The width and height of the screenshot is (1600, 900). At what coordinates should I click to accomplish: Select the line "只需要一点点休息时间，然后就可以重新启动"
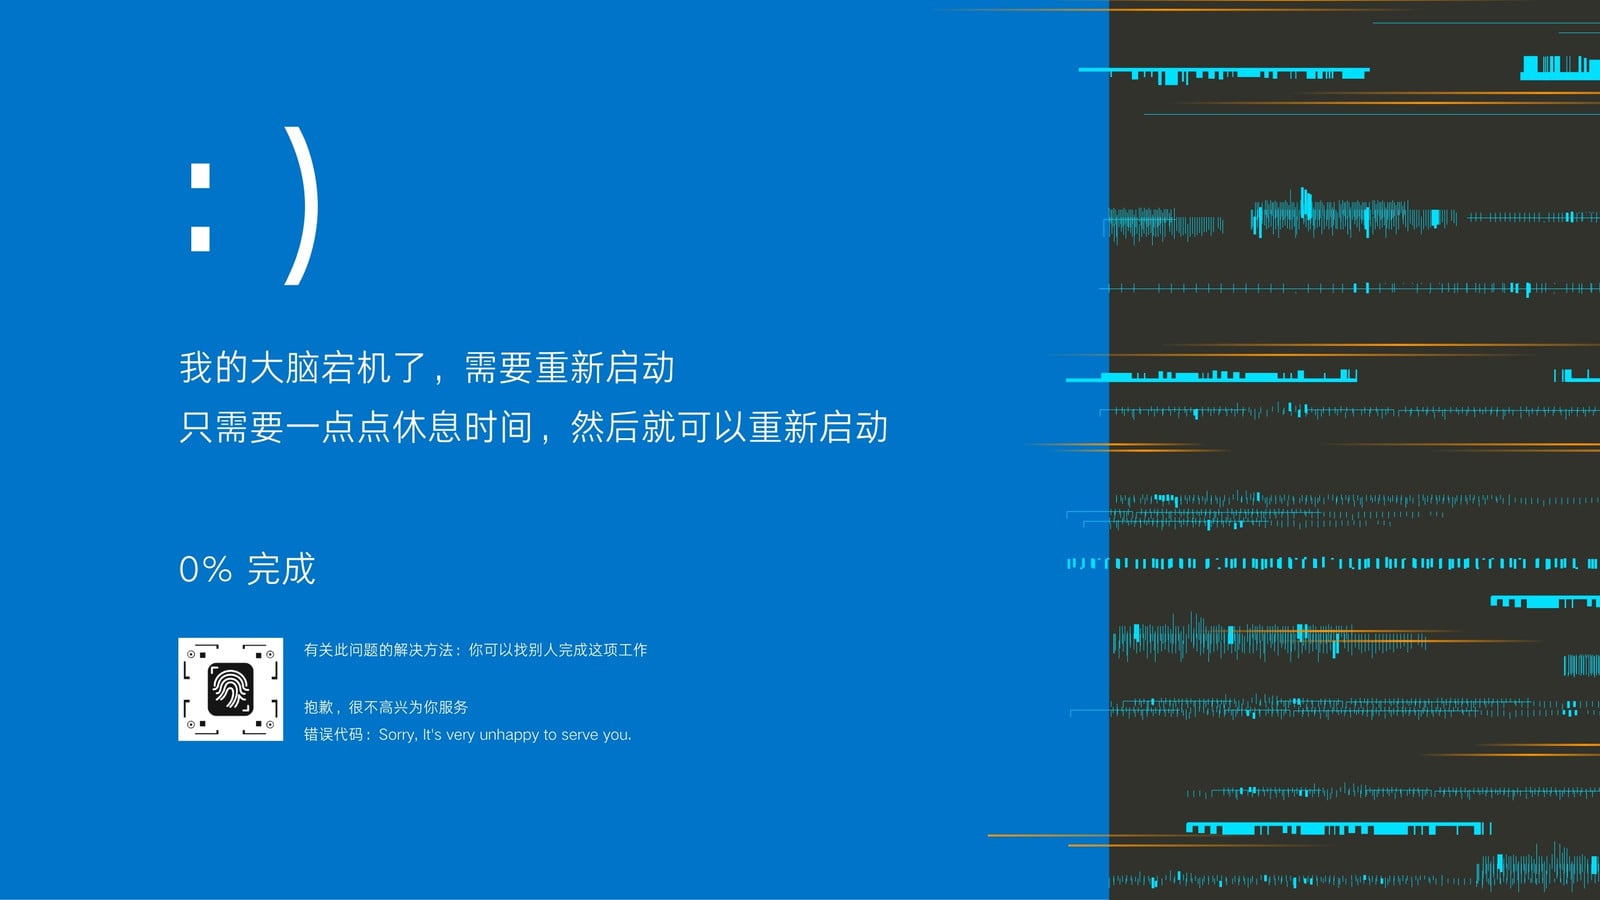click(533, 427)
